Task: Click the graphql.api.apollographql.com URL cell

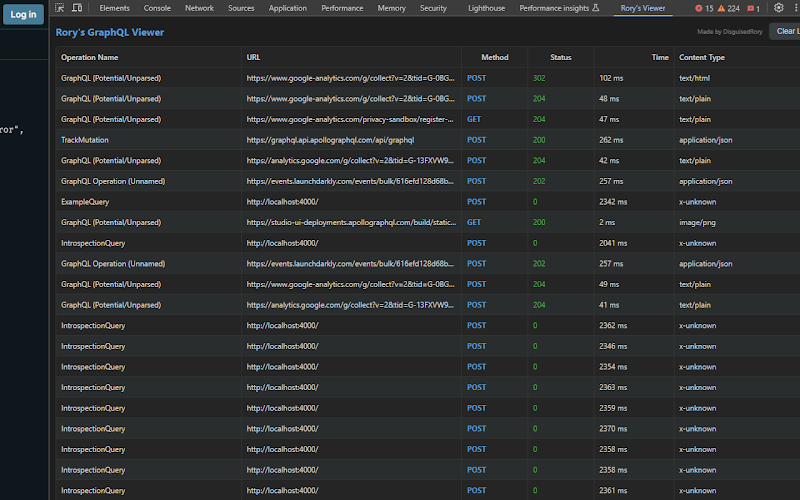Action: pyautogui.click(x=330, y=140)
